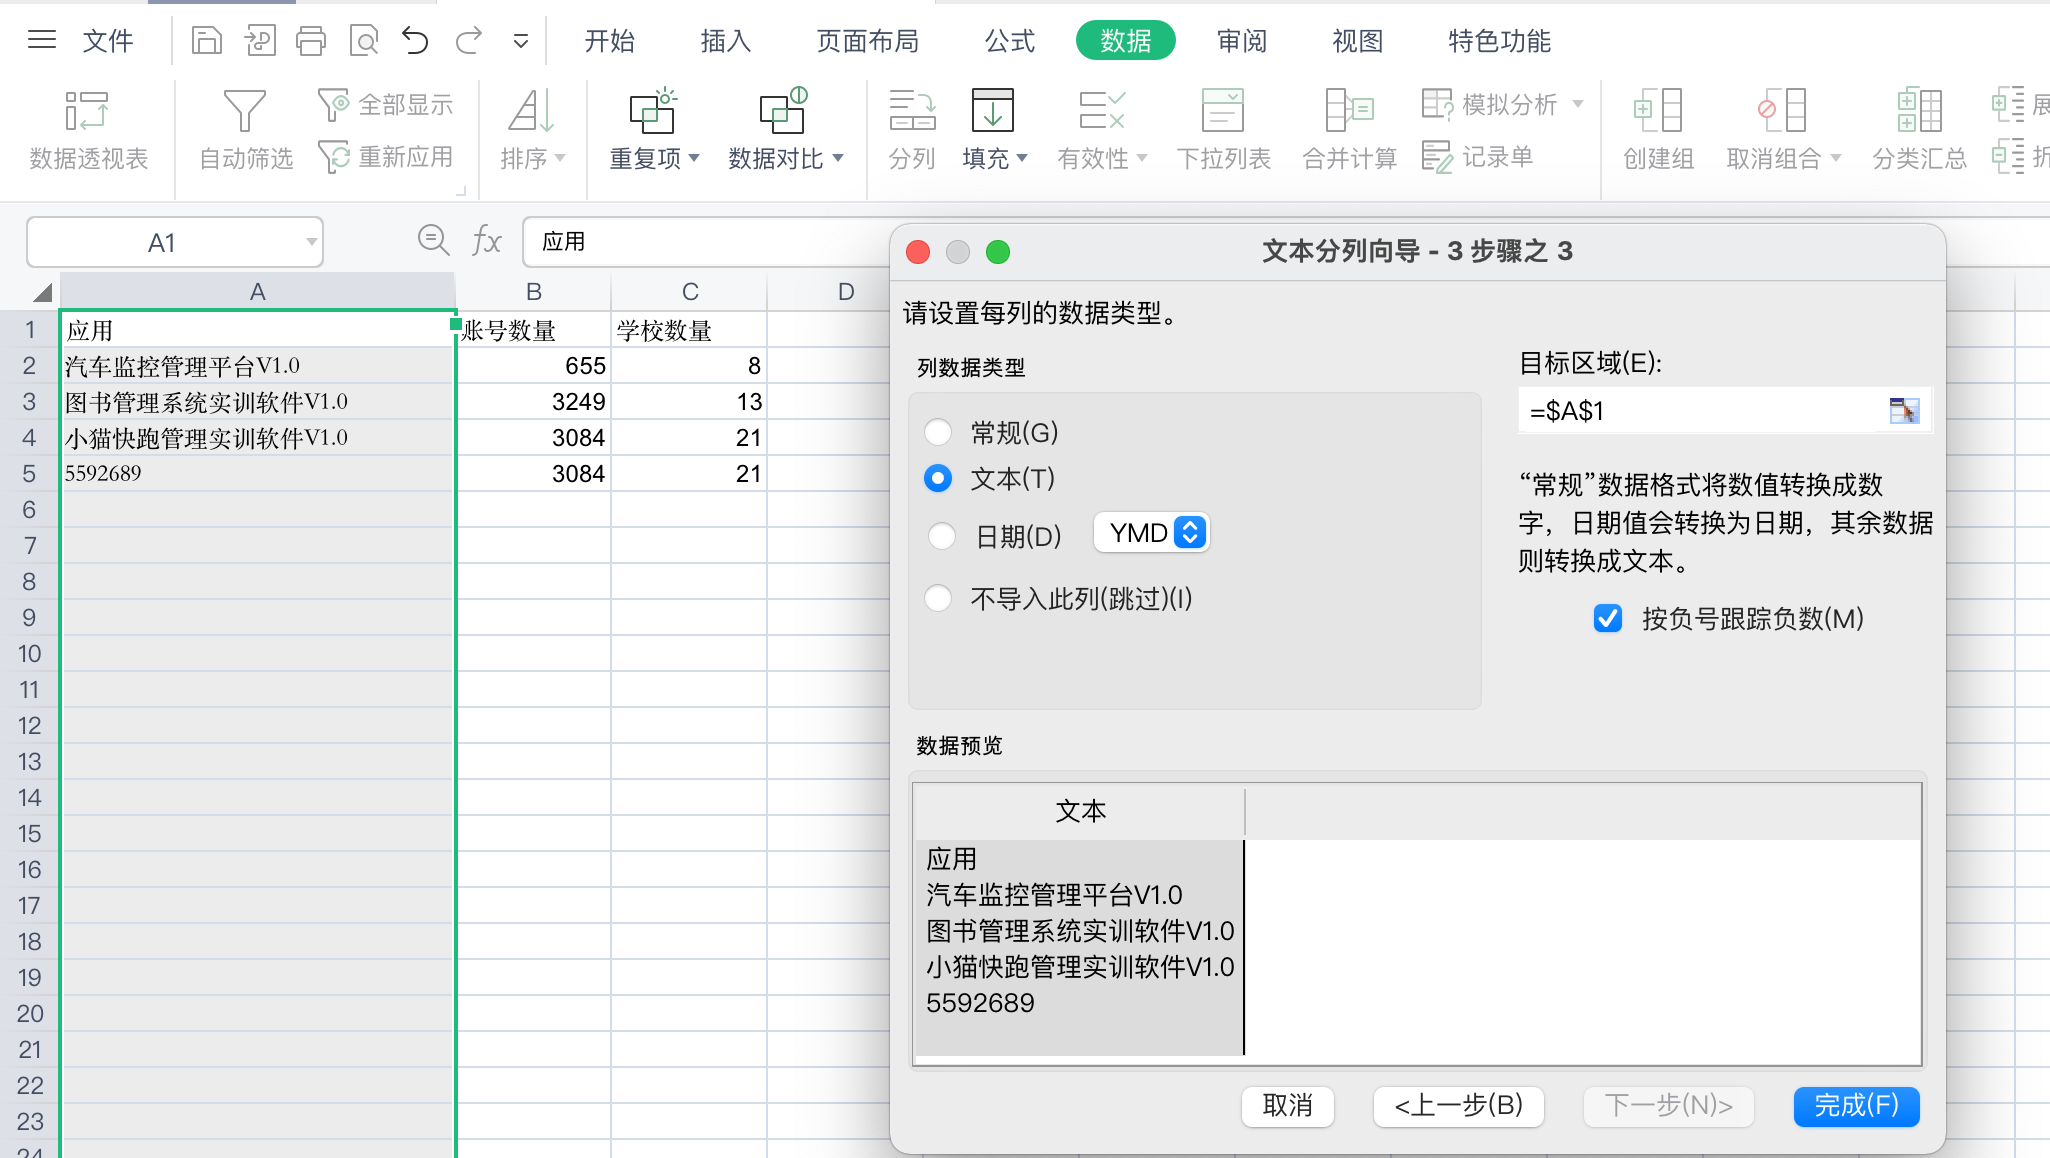Viewport: 2050px width, 1158px height.
Task: Click the Consolidate (合并计算) icon
Action: pyautogui.click(x=1349, y=112)
